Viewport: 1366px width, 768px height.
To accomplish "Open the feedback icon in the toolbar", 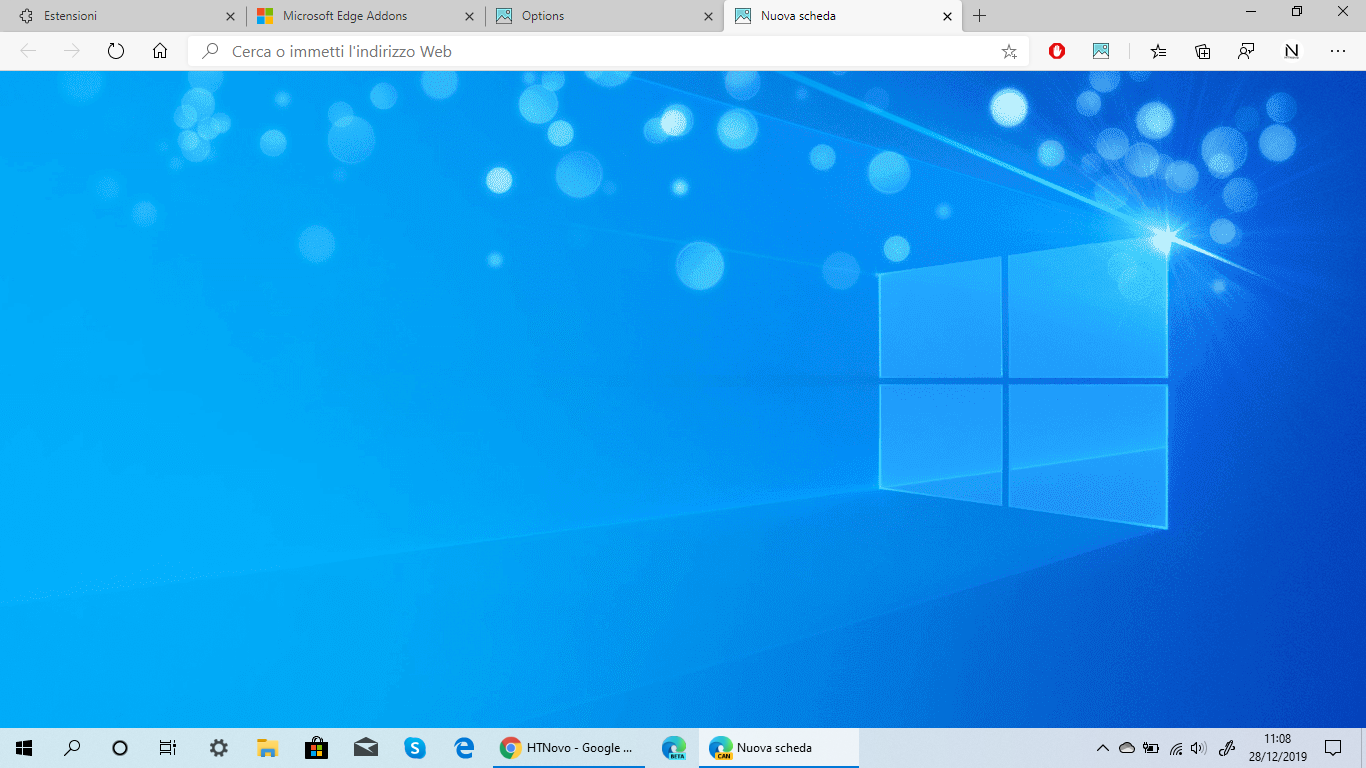I will coord(1246,51).
